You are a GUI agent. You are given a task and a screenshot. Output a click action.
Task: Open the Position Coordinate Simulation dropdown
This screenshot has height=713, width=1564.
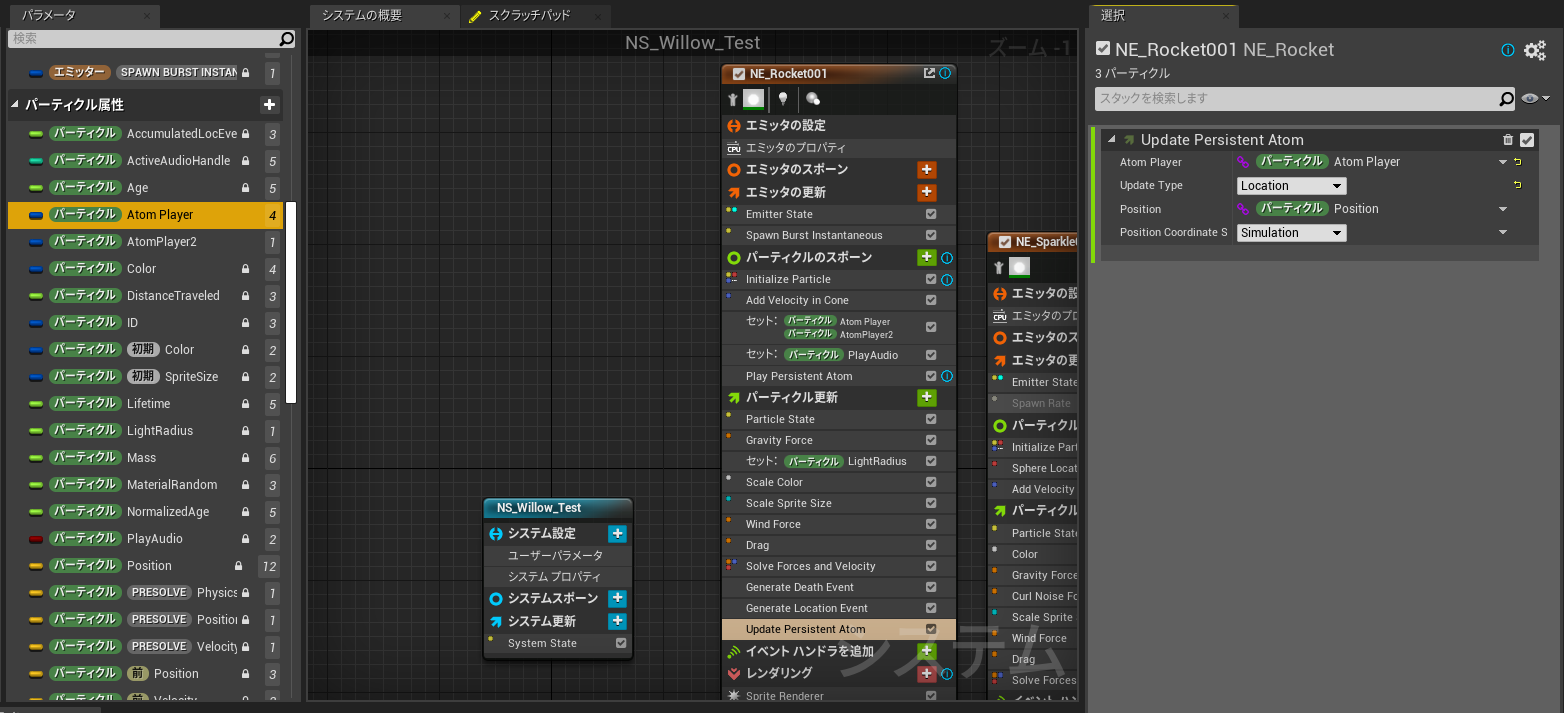1291,233
